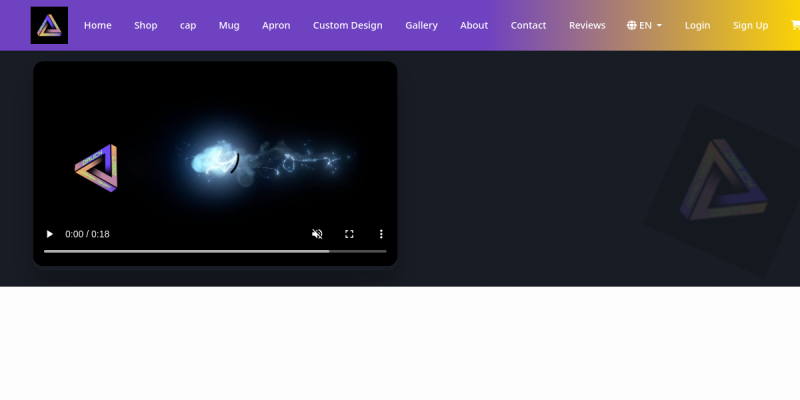Open the Shop page
Viewport: 800px width, 400px height.
coord(146,25)
